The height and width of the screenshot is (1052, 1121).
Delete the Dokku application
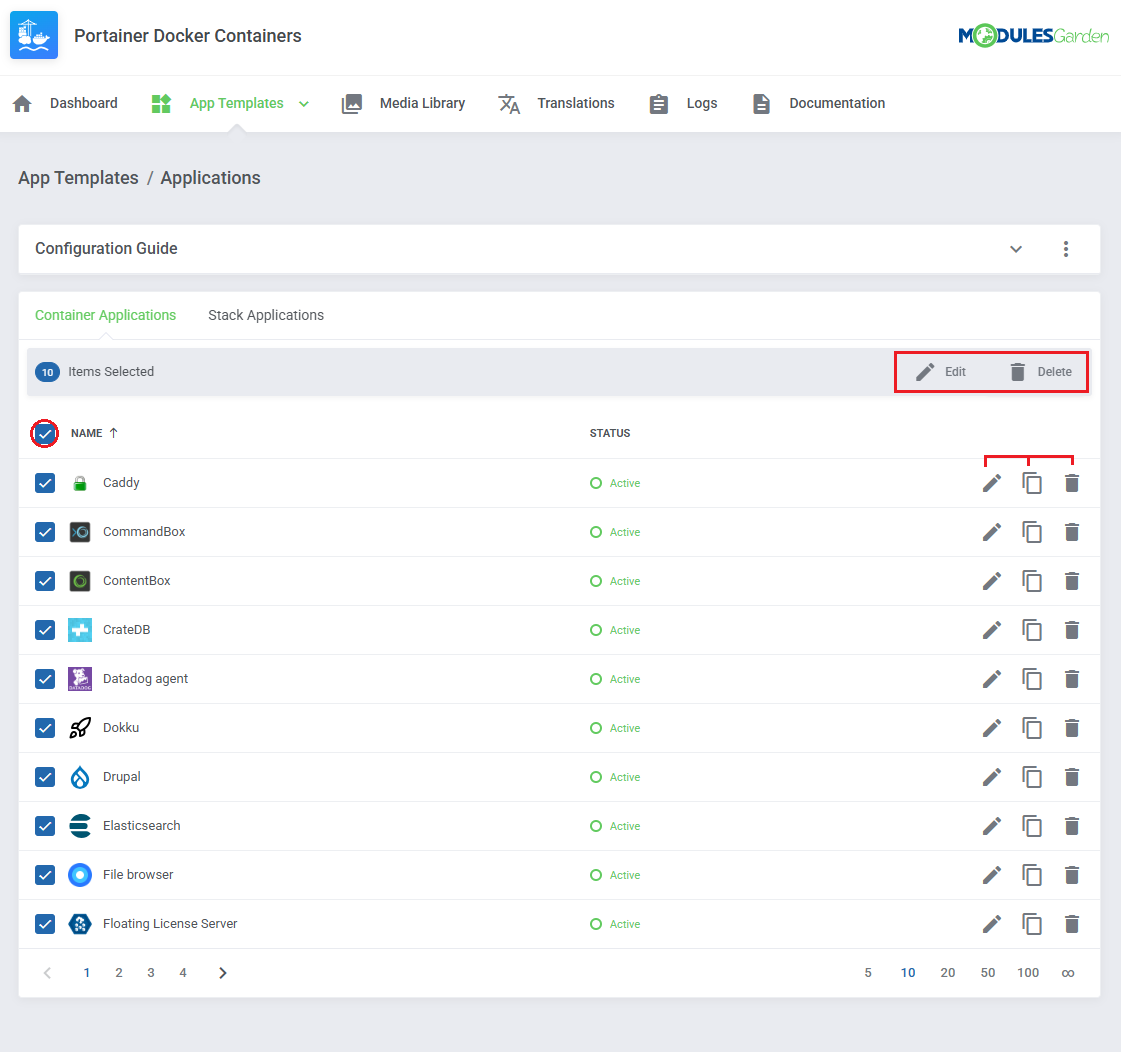click(1072, 728)
